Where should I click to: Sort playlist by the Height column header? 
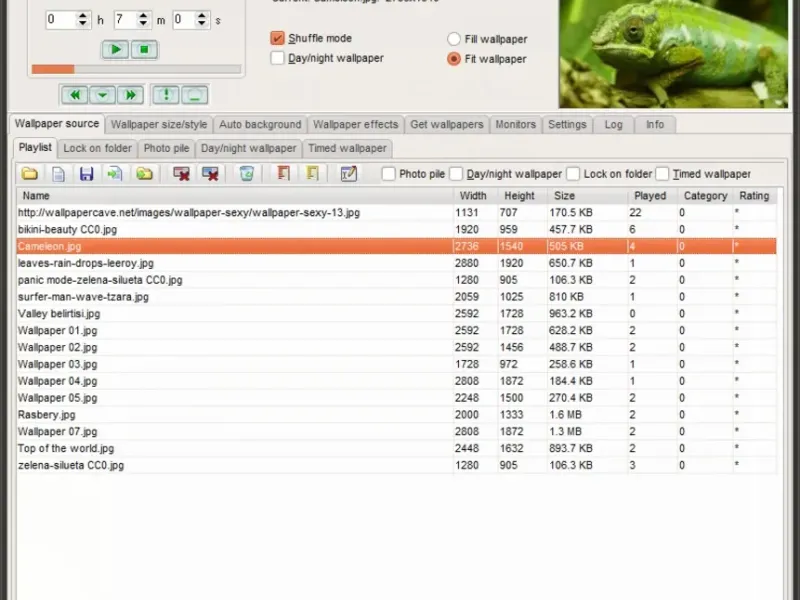pyautogui.click(x=522, y=196)
